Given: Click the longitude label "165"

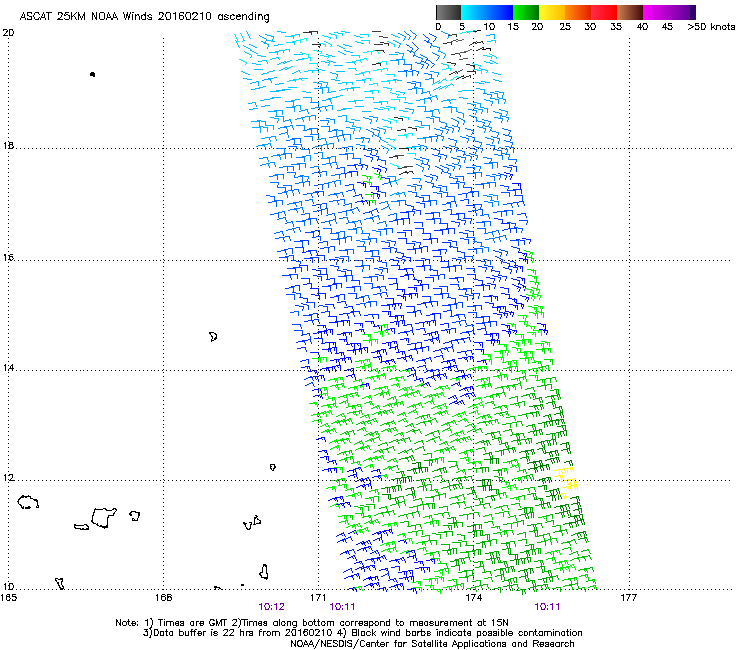Looking at the screenshot, I should (8, 598).
